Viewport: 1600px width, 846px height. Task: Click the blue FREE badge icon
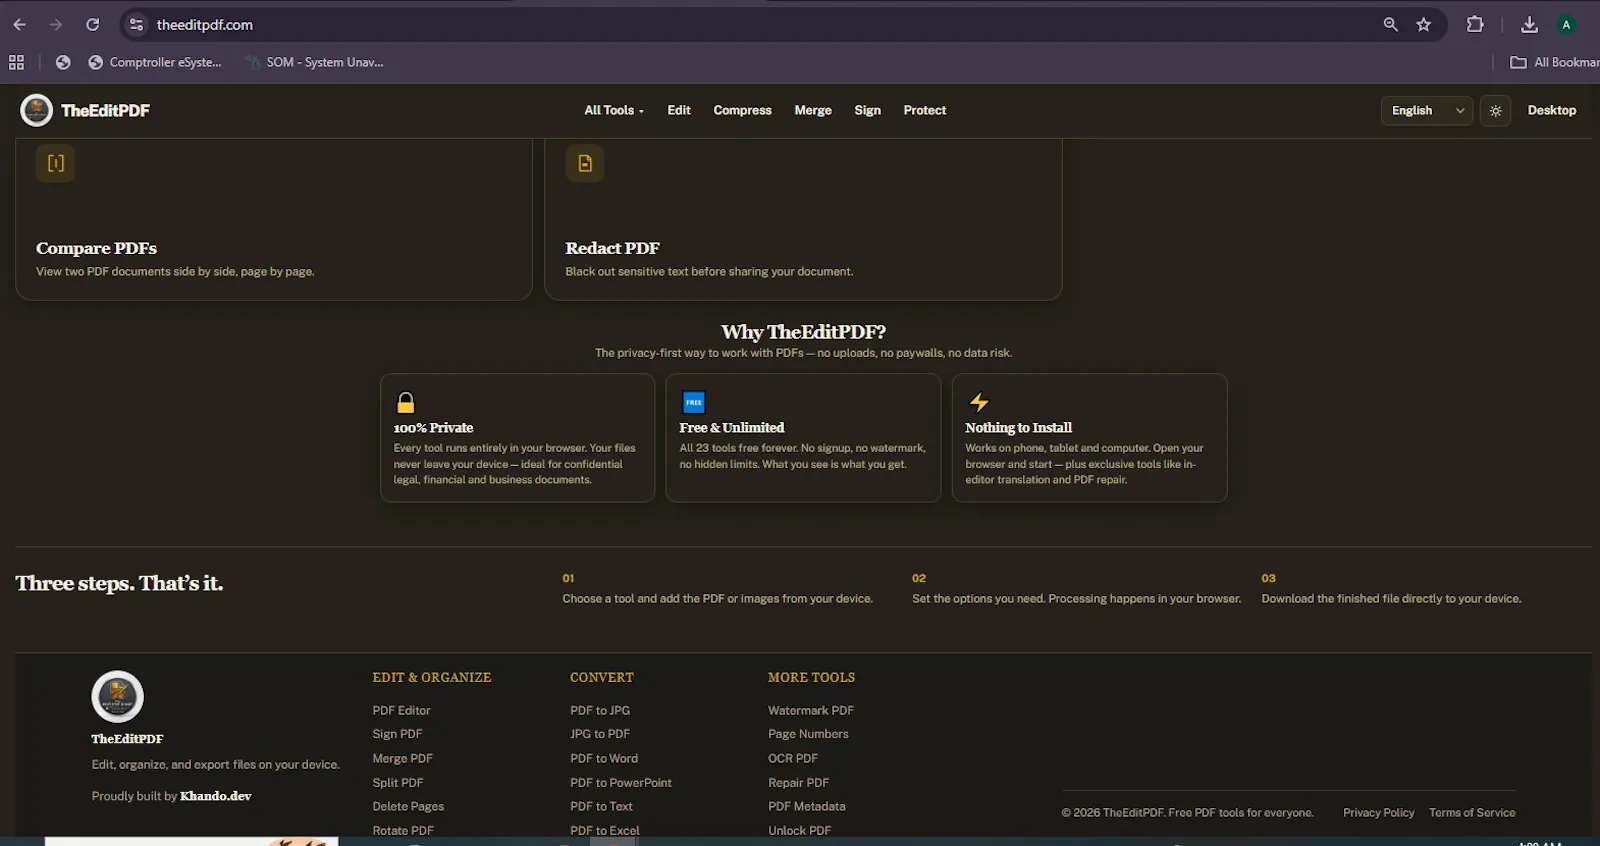tap(693, 402)
